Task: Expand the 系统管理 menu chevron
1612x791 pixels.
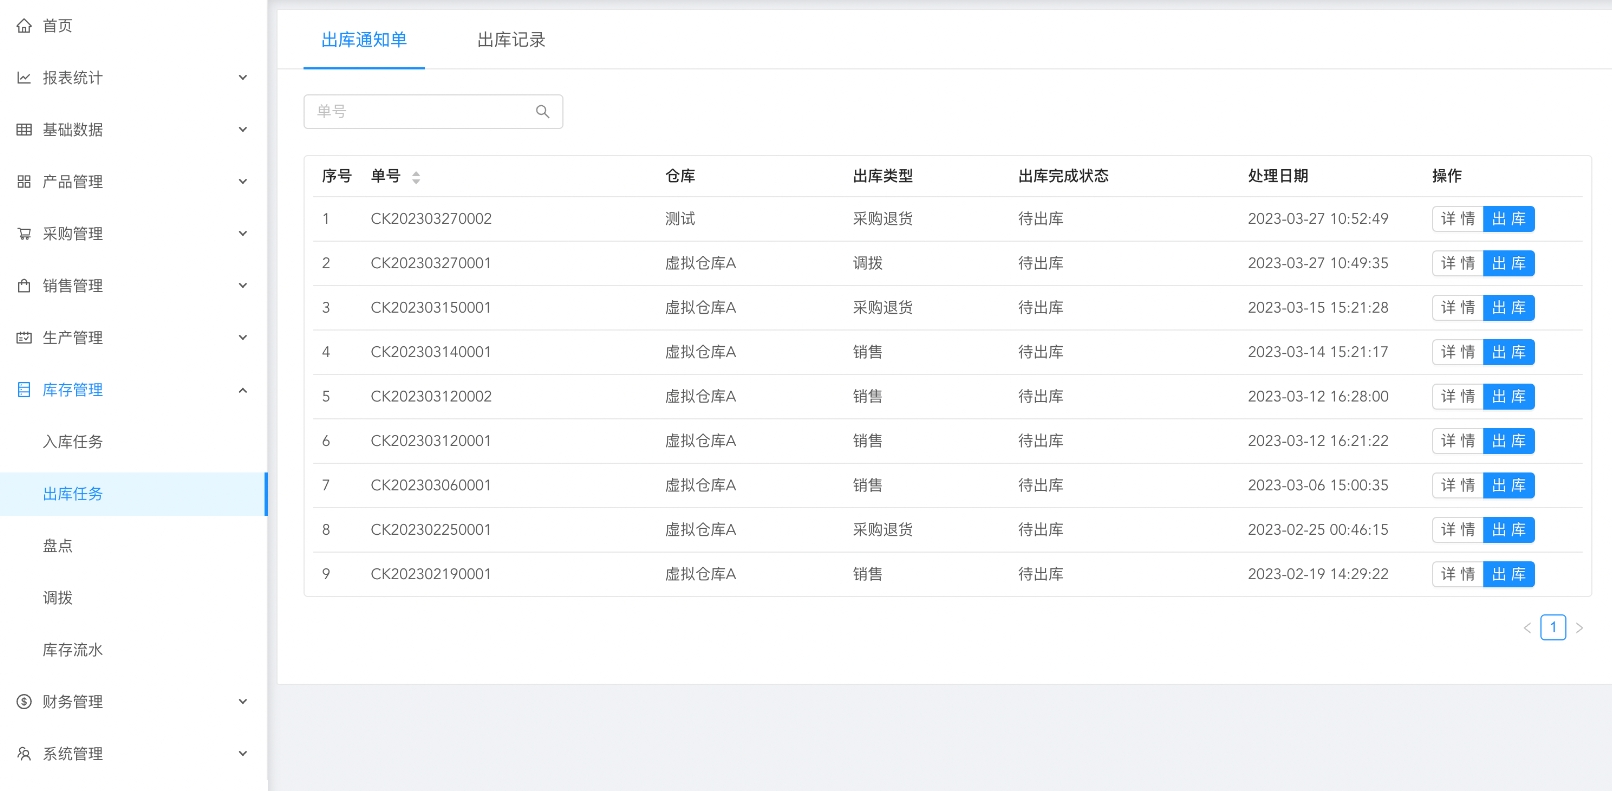Action: [x=242, y=754]
